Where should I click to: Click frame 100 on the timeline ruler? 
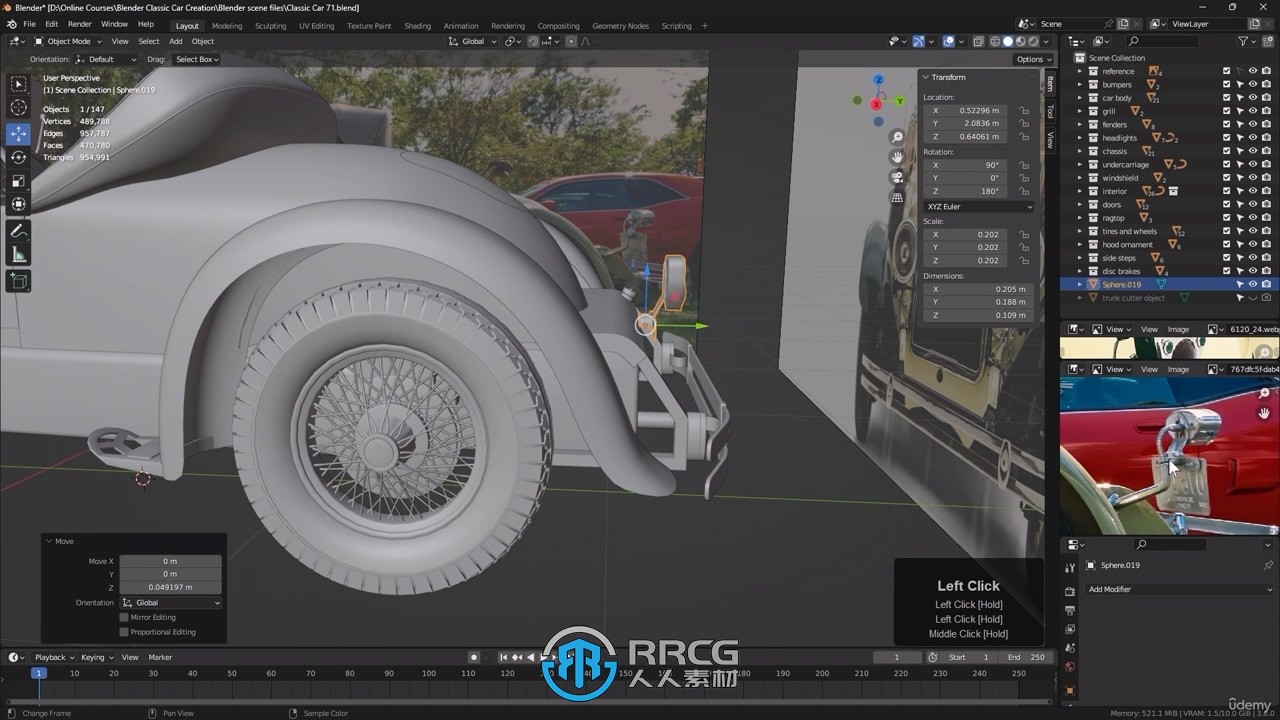click(428, 673)
